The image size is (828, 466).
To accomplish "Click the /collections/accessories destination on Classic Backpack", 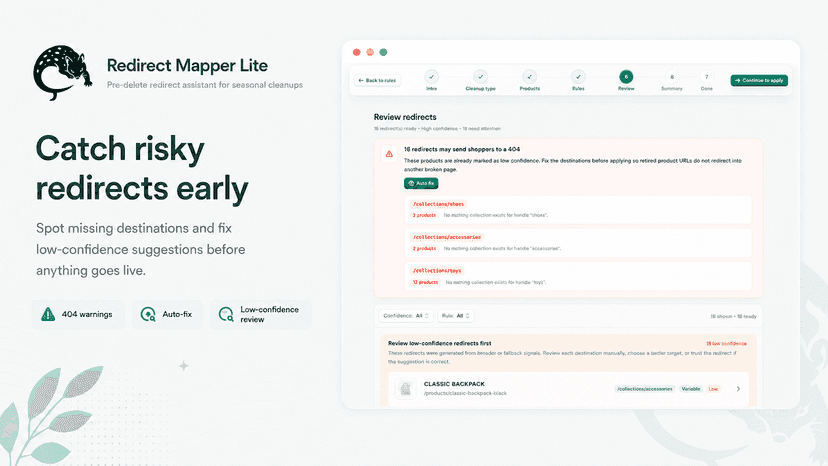I will (645, 389).
